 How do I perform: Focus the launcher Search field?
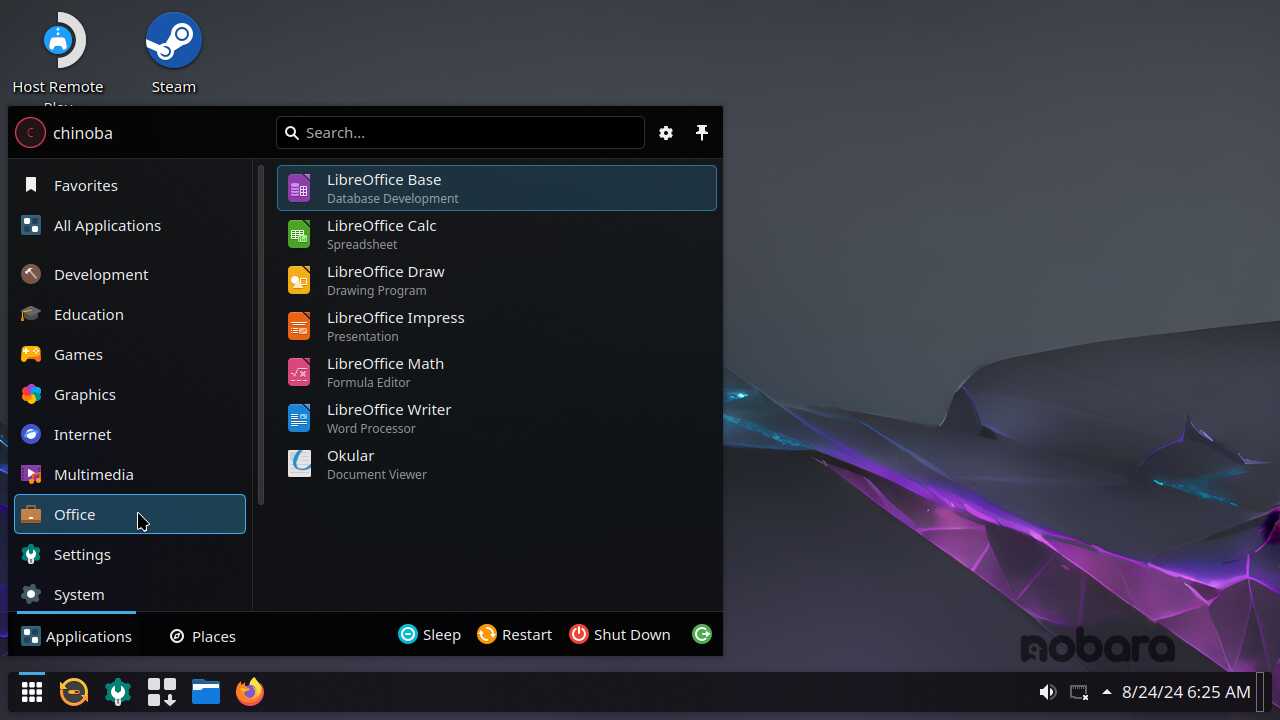coord(460,132)
